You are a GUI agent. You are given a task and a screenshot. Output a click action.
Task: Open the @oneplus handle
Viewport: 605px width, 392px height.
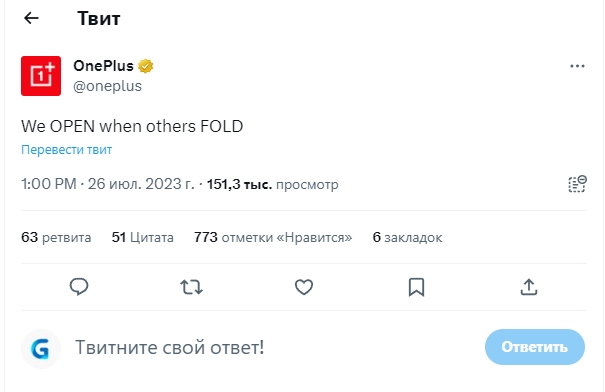point(107,86)
